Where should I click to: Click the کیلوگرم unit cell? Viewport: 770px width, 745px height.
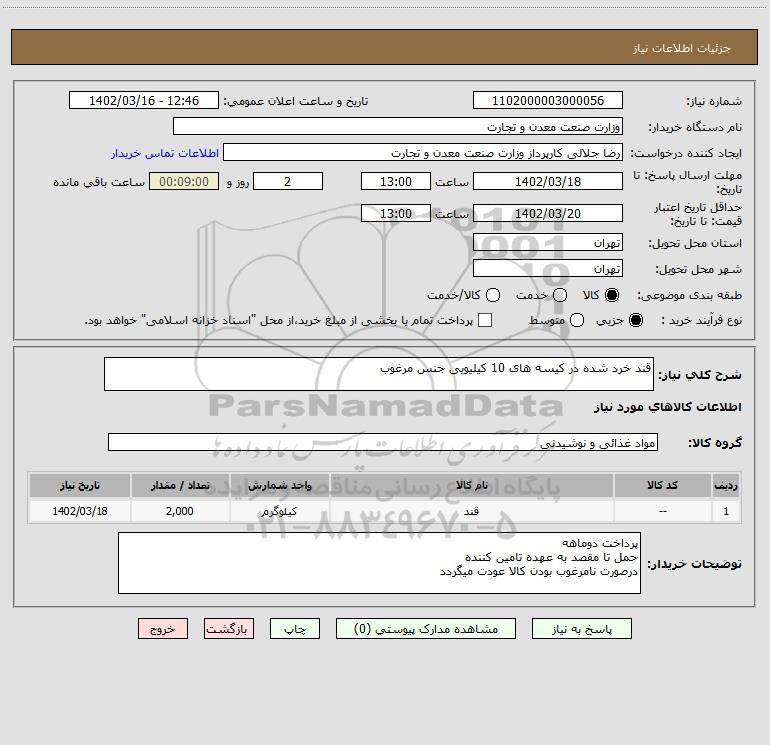(279, 511)
